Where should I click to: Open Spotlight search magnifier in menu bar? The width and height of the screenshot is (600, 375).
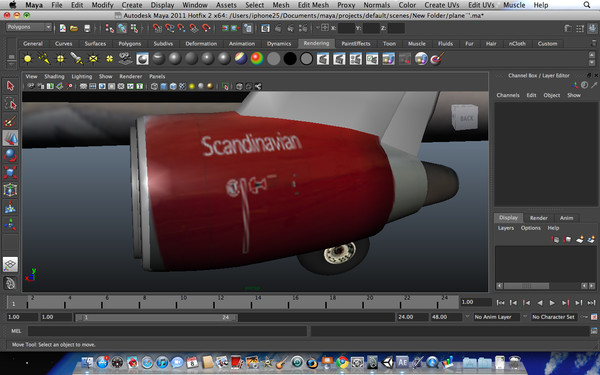[x=587, y=5]
